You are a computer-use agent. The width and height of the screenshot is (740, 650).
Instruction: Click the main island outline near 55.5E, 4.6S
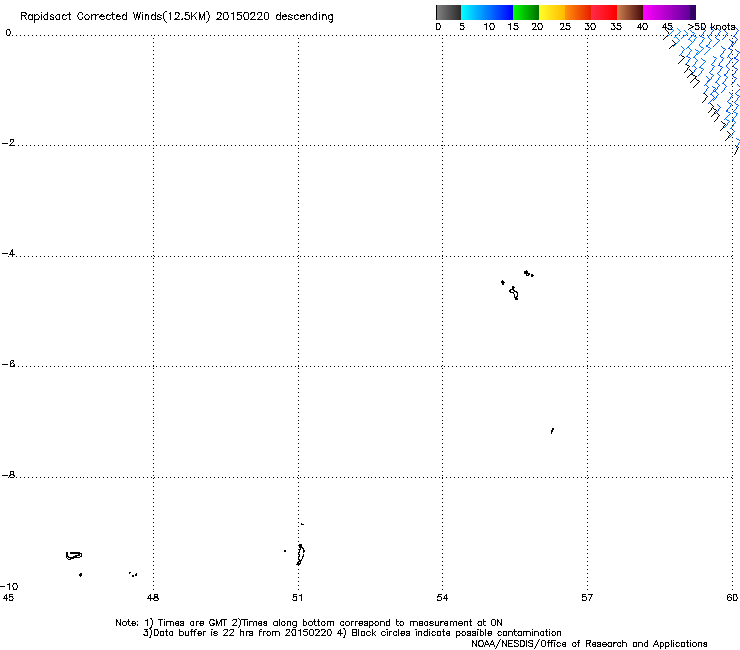point(514,293)
